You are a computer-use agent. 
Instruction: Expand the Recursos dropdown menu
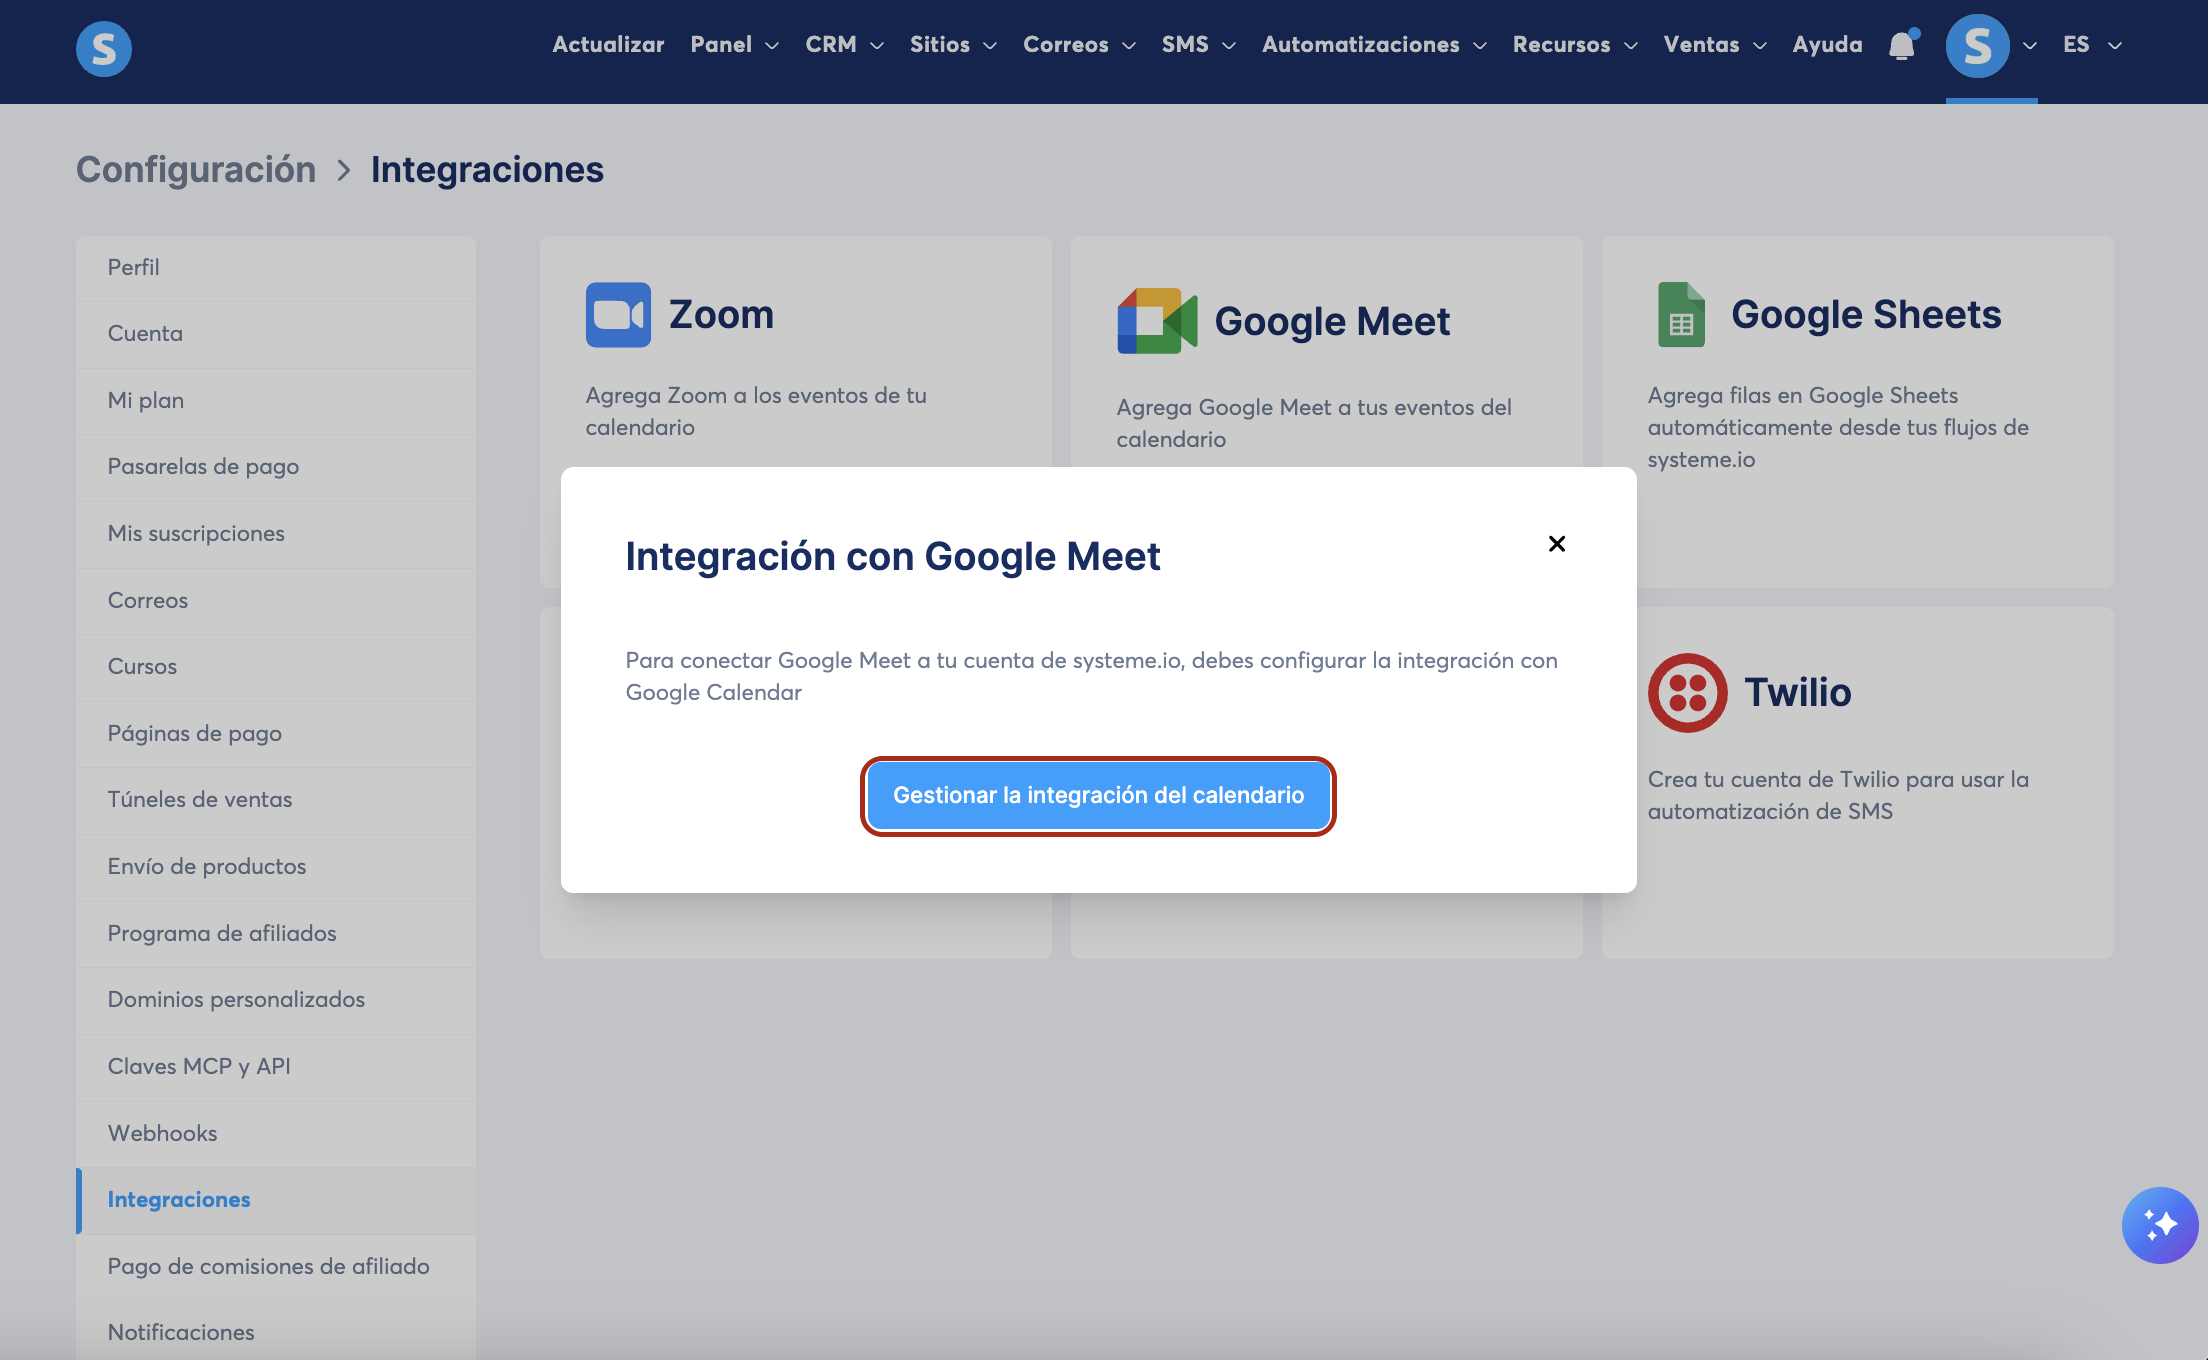coord(1575,45)
